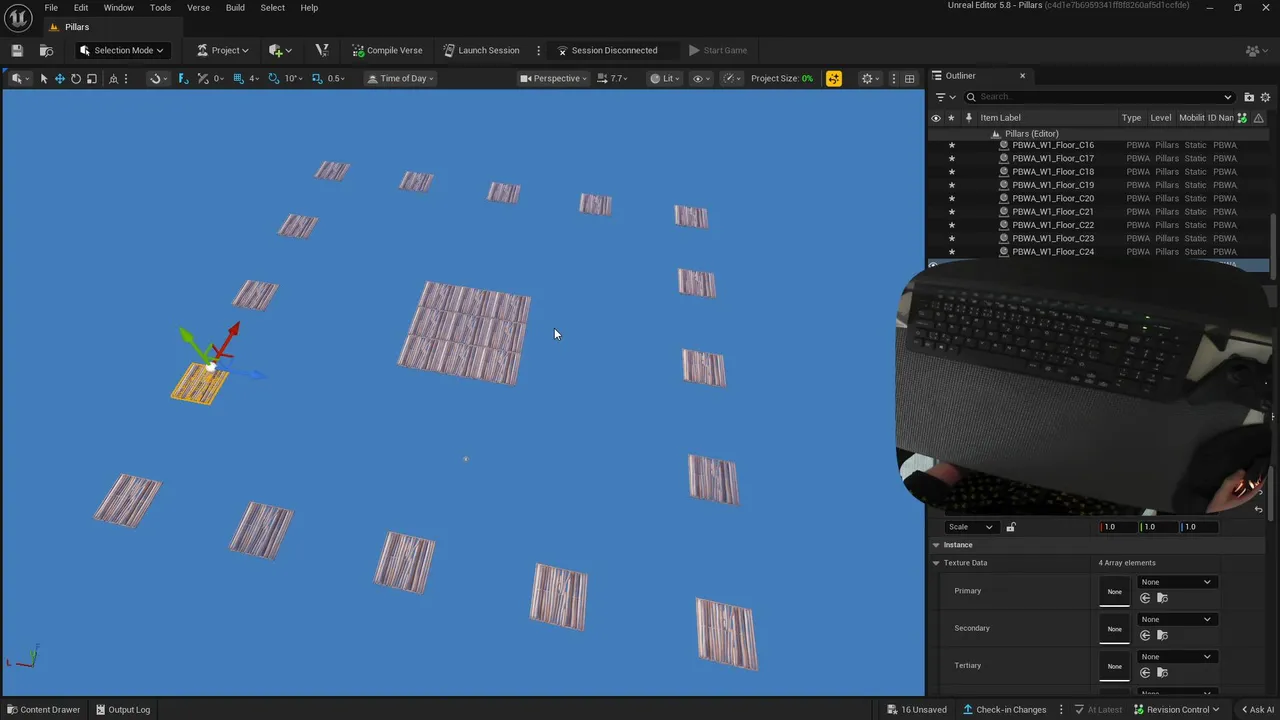
Task: Open the Project dropdown
Action: (222, 50)
